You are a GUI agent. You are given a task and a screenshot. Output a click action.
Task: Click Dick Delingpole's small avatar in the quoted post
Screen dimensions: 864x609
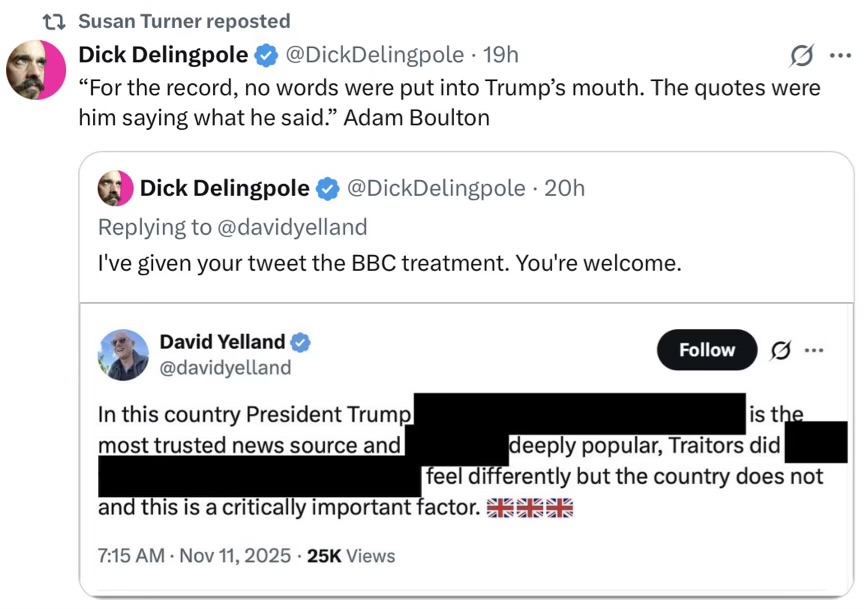(115, 188)
